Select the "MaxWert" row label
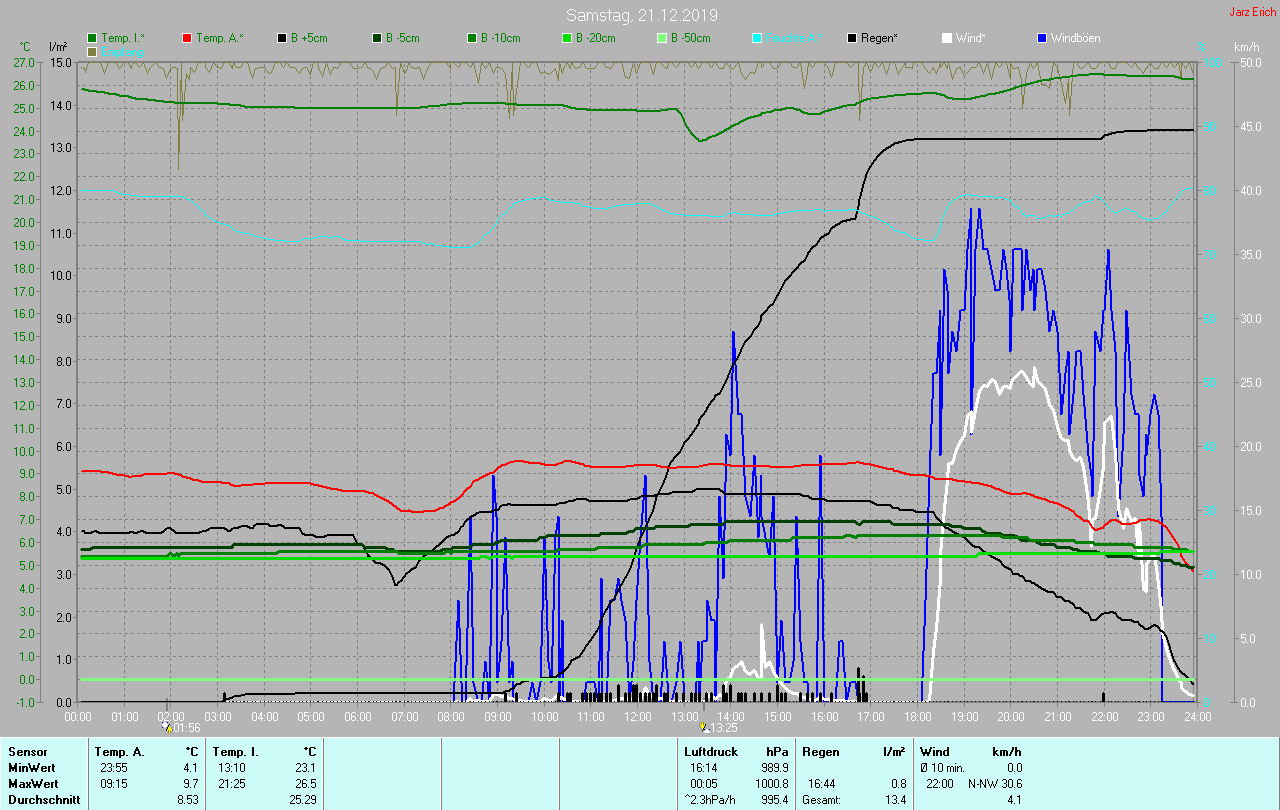The image size is (1280, 810). [33, 784]
